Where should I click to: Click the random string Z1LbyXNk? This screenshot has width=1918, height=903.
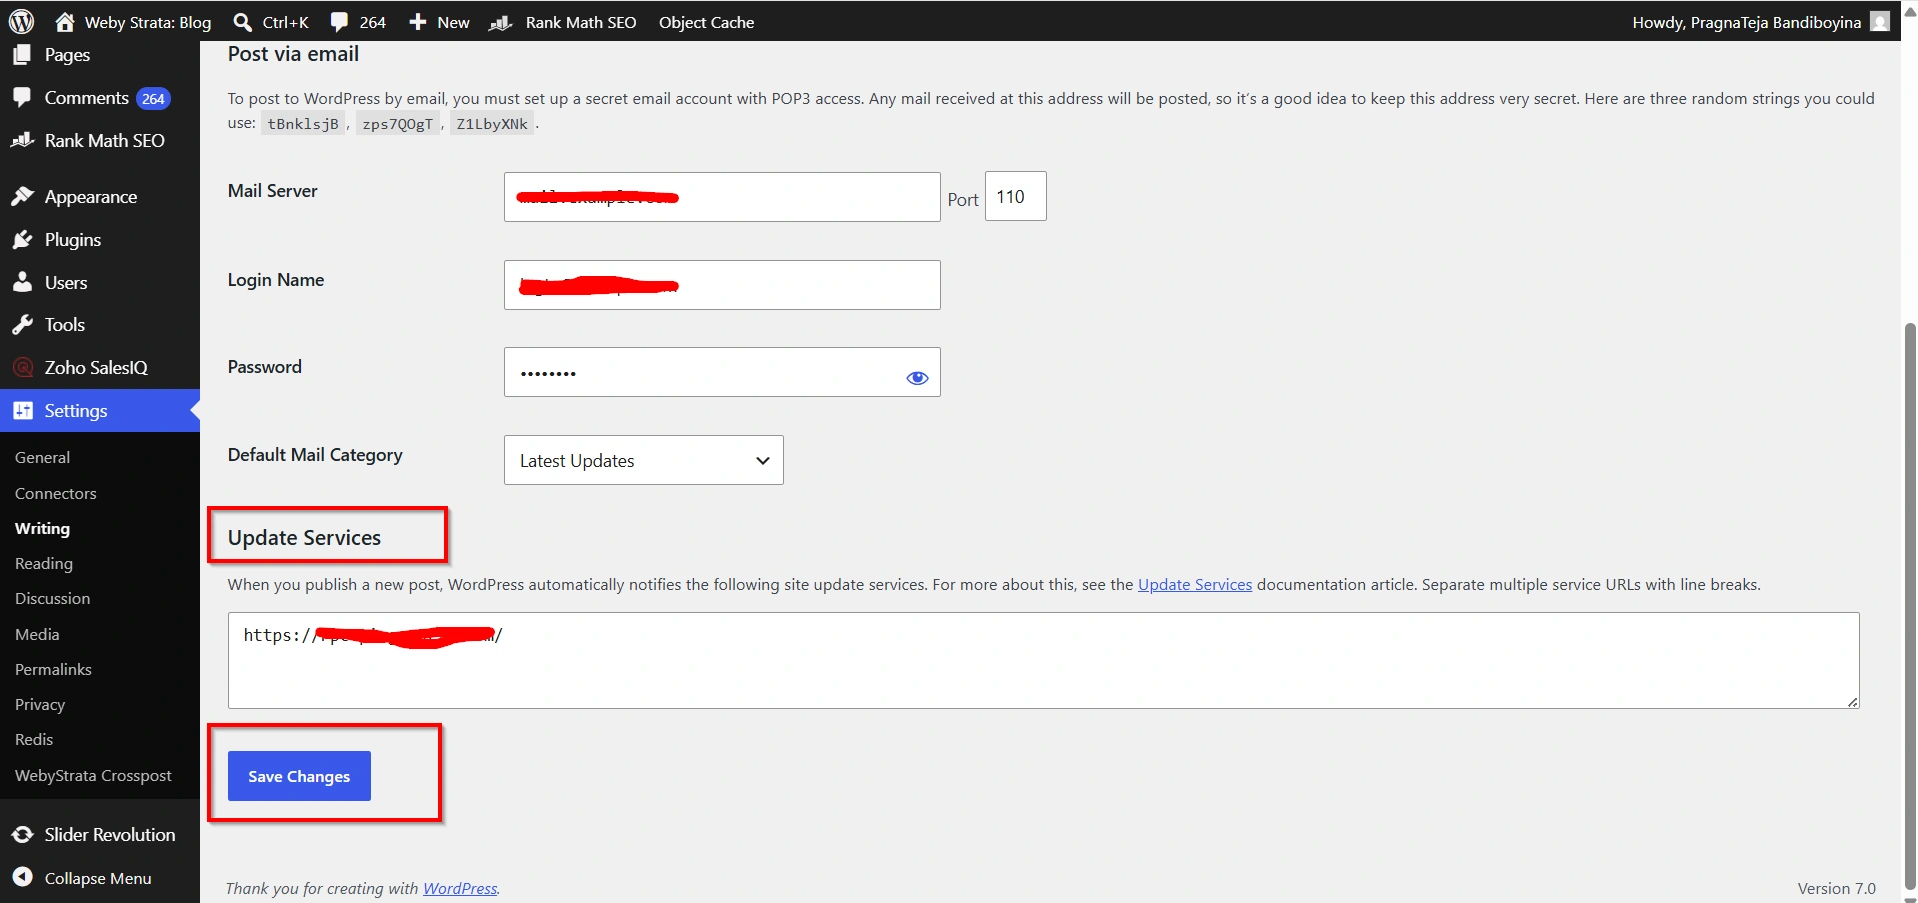tap(492, 124)
